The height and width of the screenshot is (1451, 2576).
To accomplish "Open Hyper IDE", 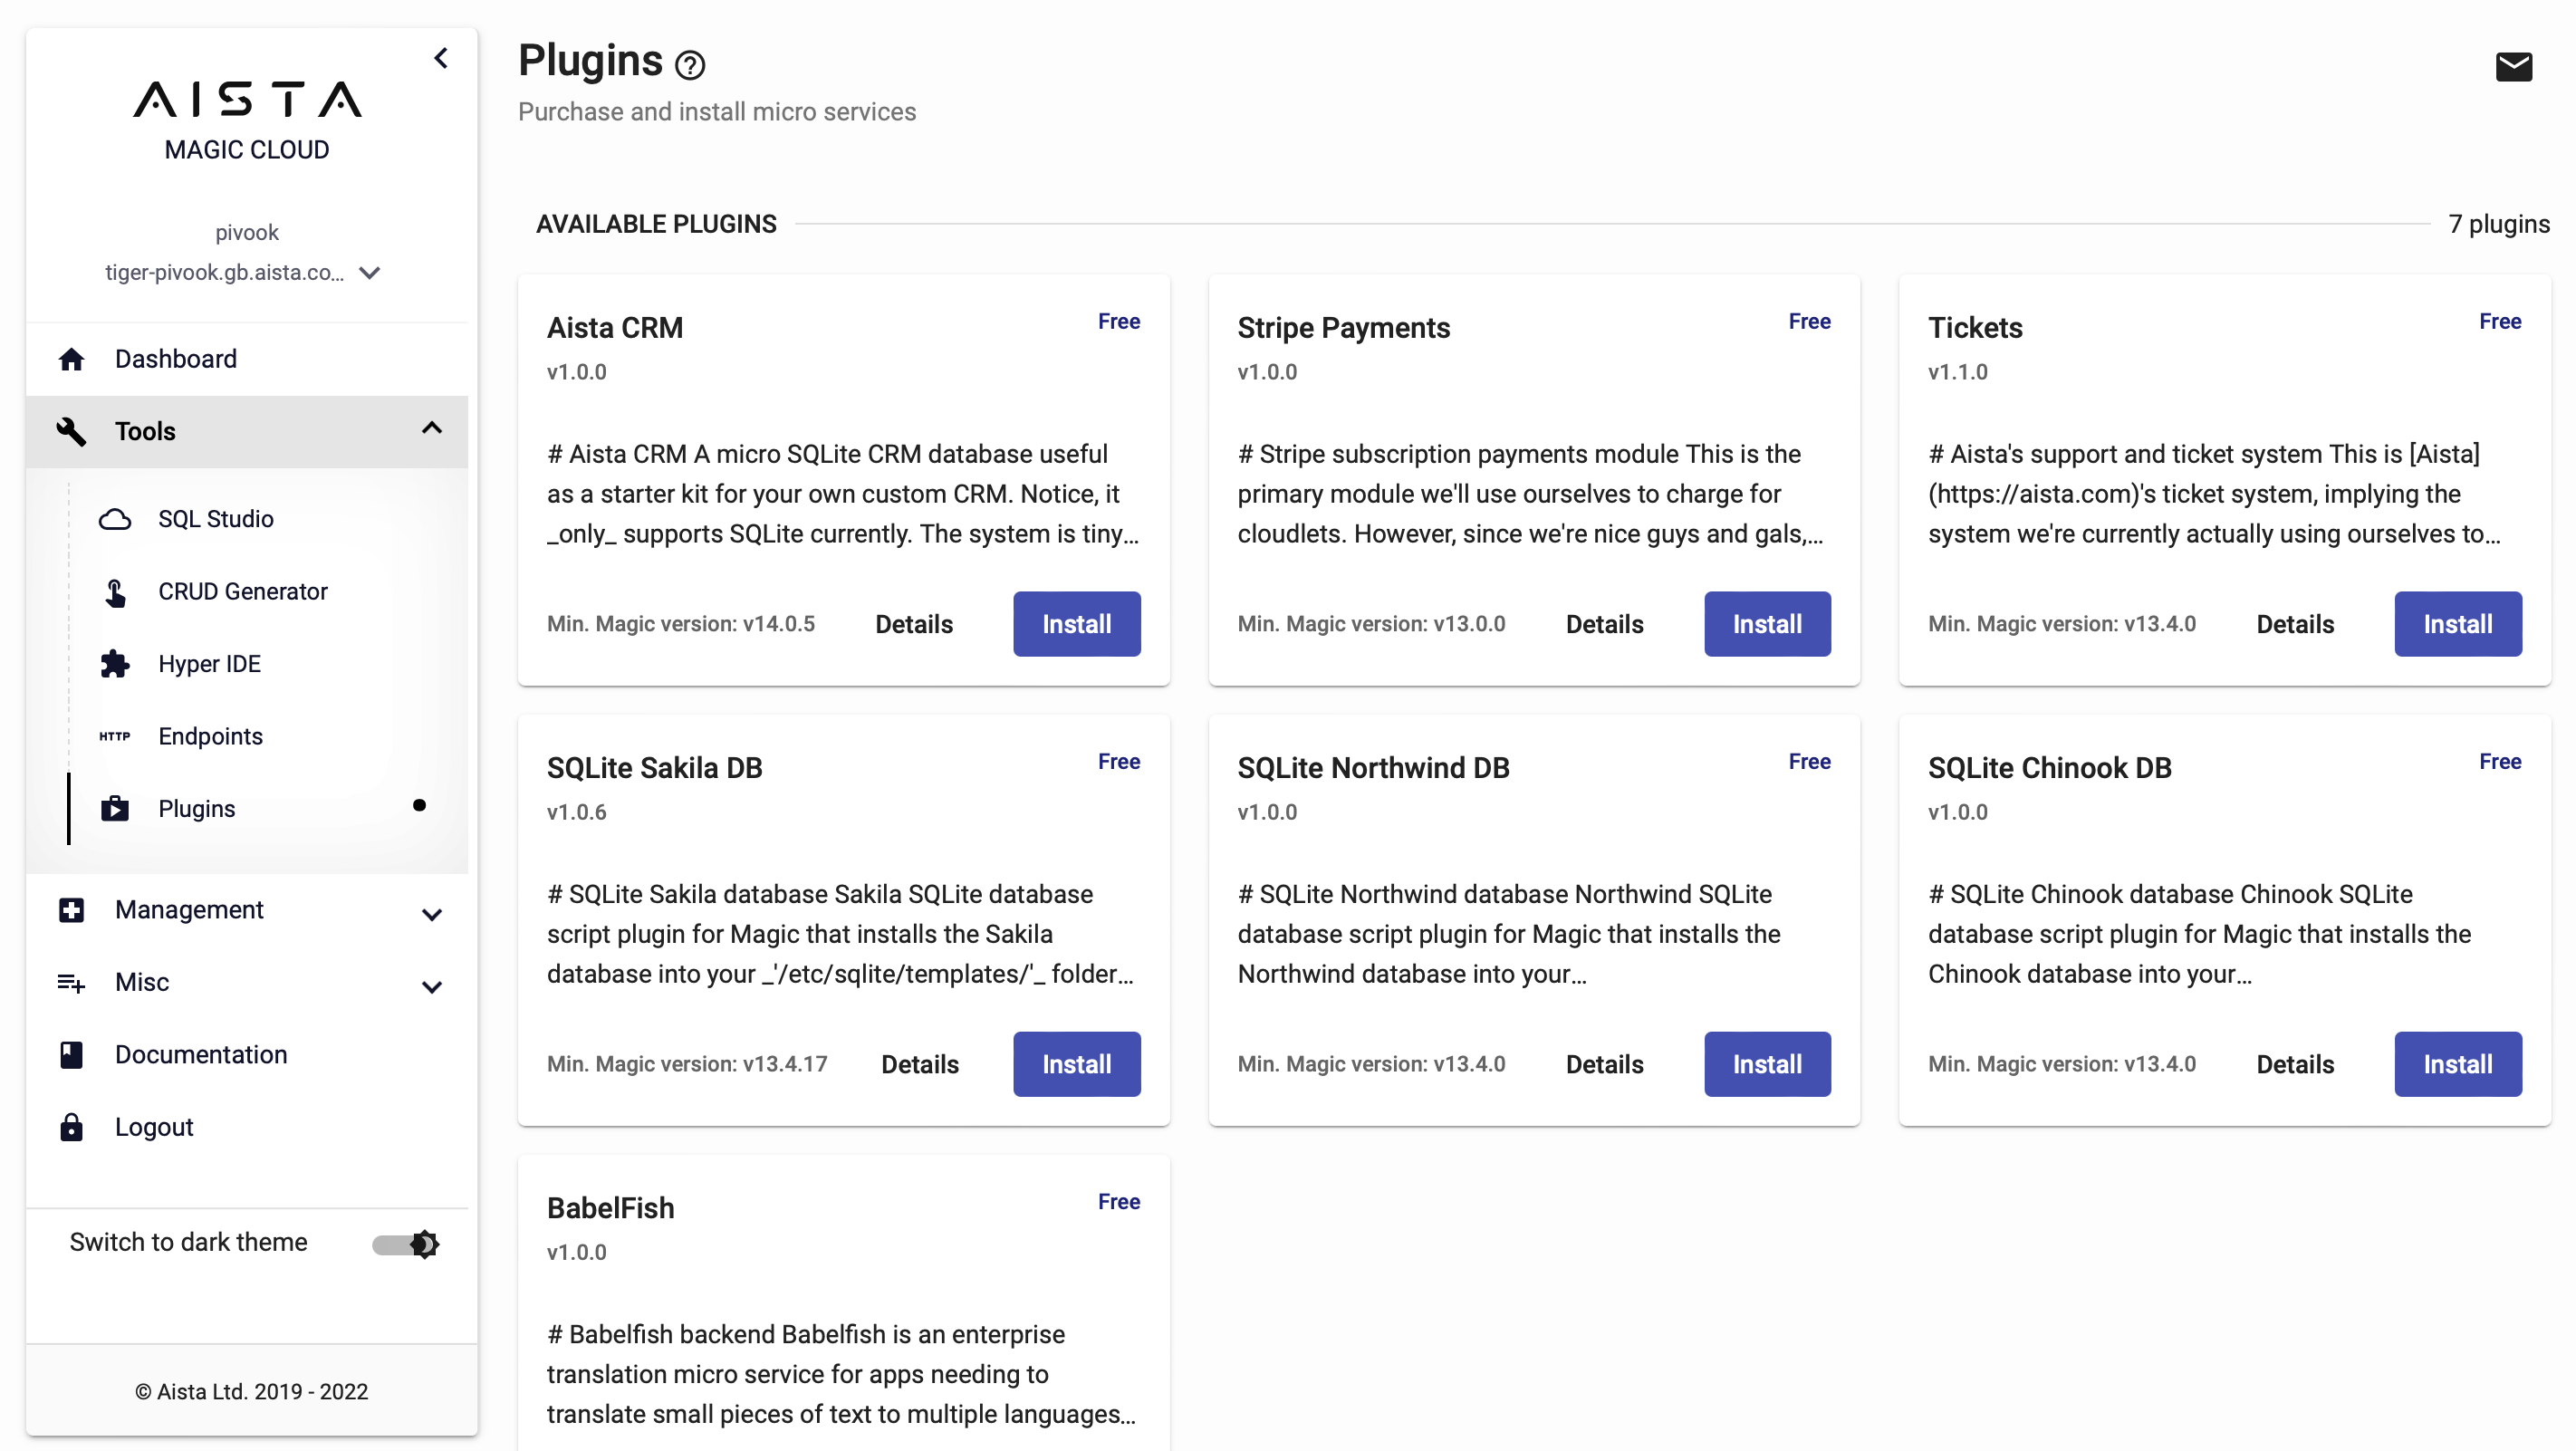I will coord(209,663).
